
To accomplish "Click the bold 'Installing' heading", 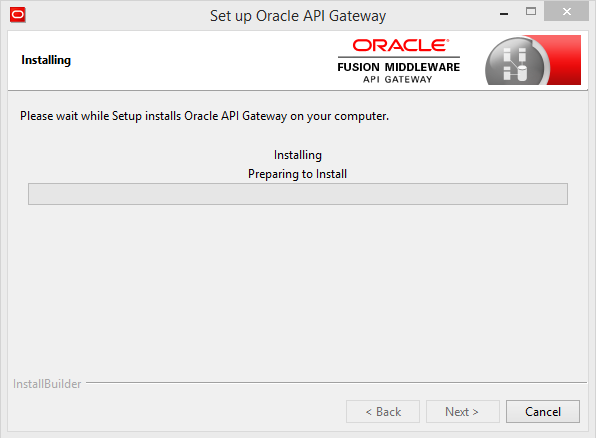I will coord(46,60).
